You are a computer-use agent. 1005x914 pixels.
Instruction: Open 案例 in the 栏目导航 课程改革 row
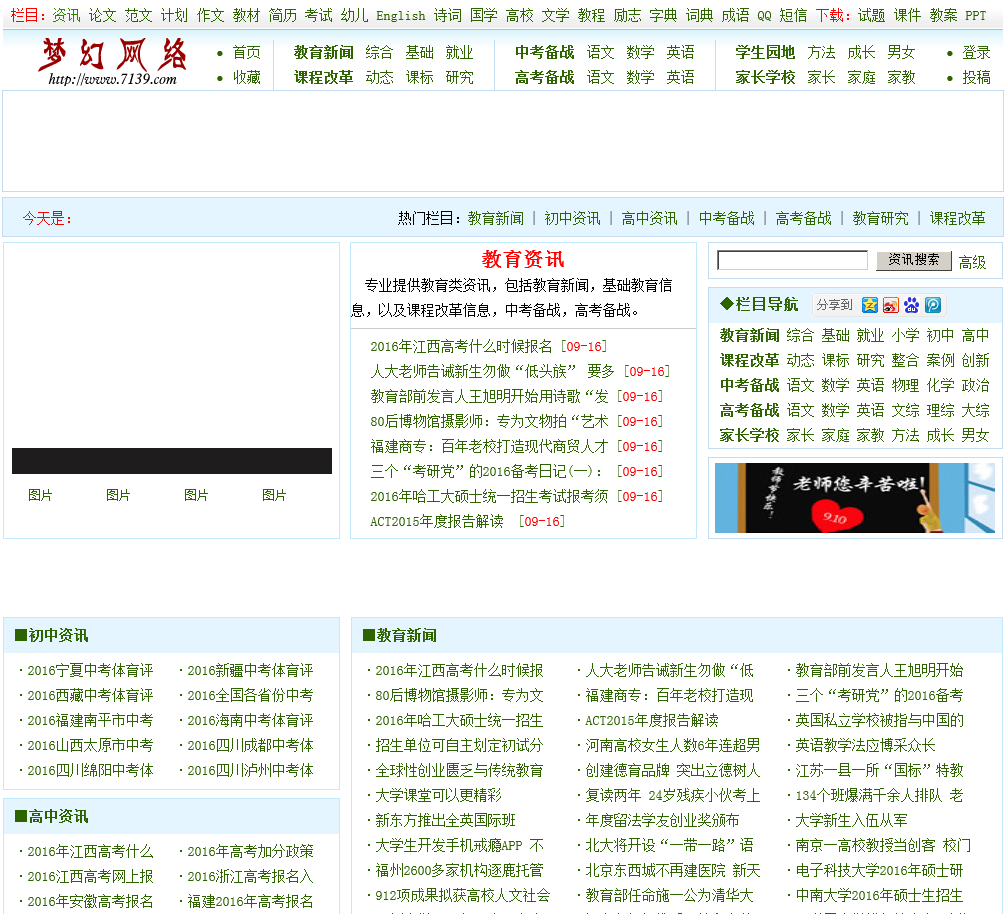click(x=940, y=360)
